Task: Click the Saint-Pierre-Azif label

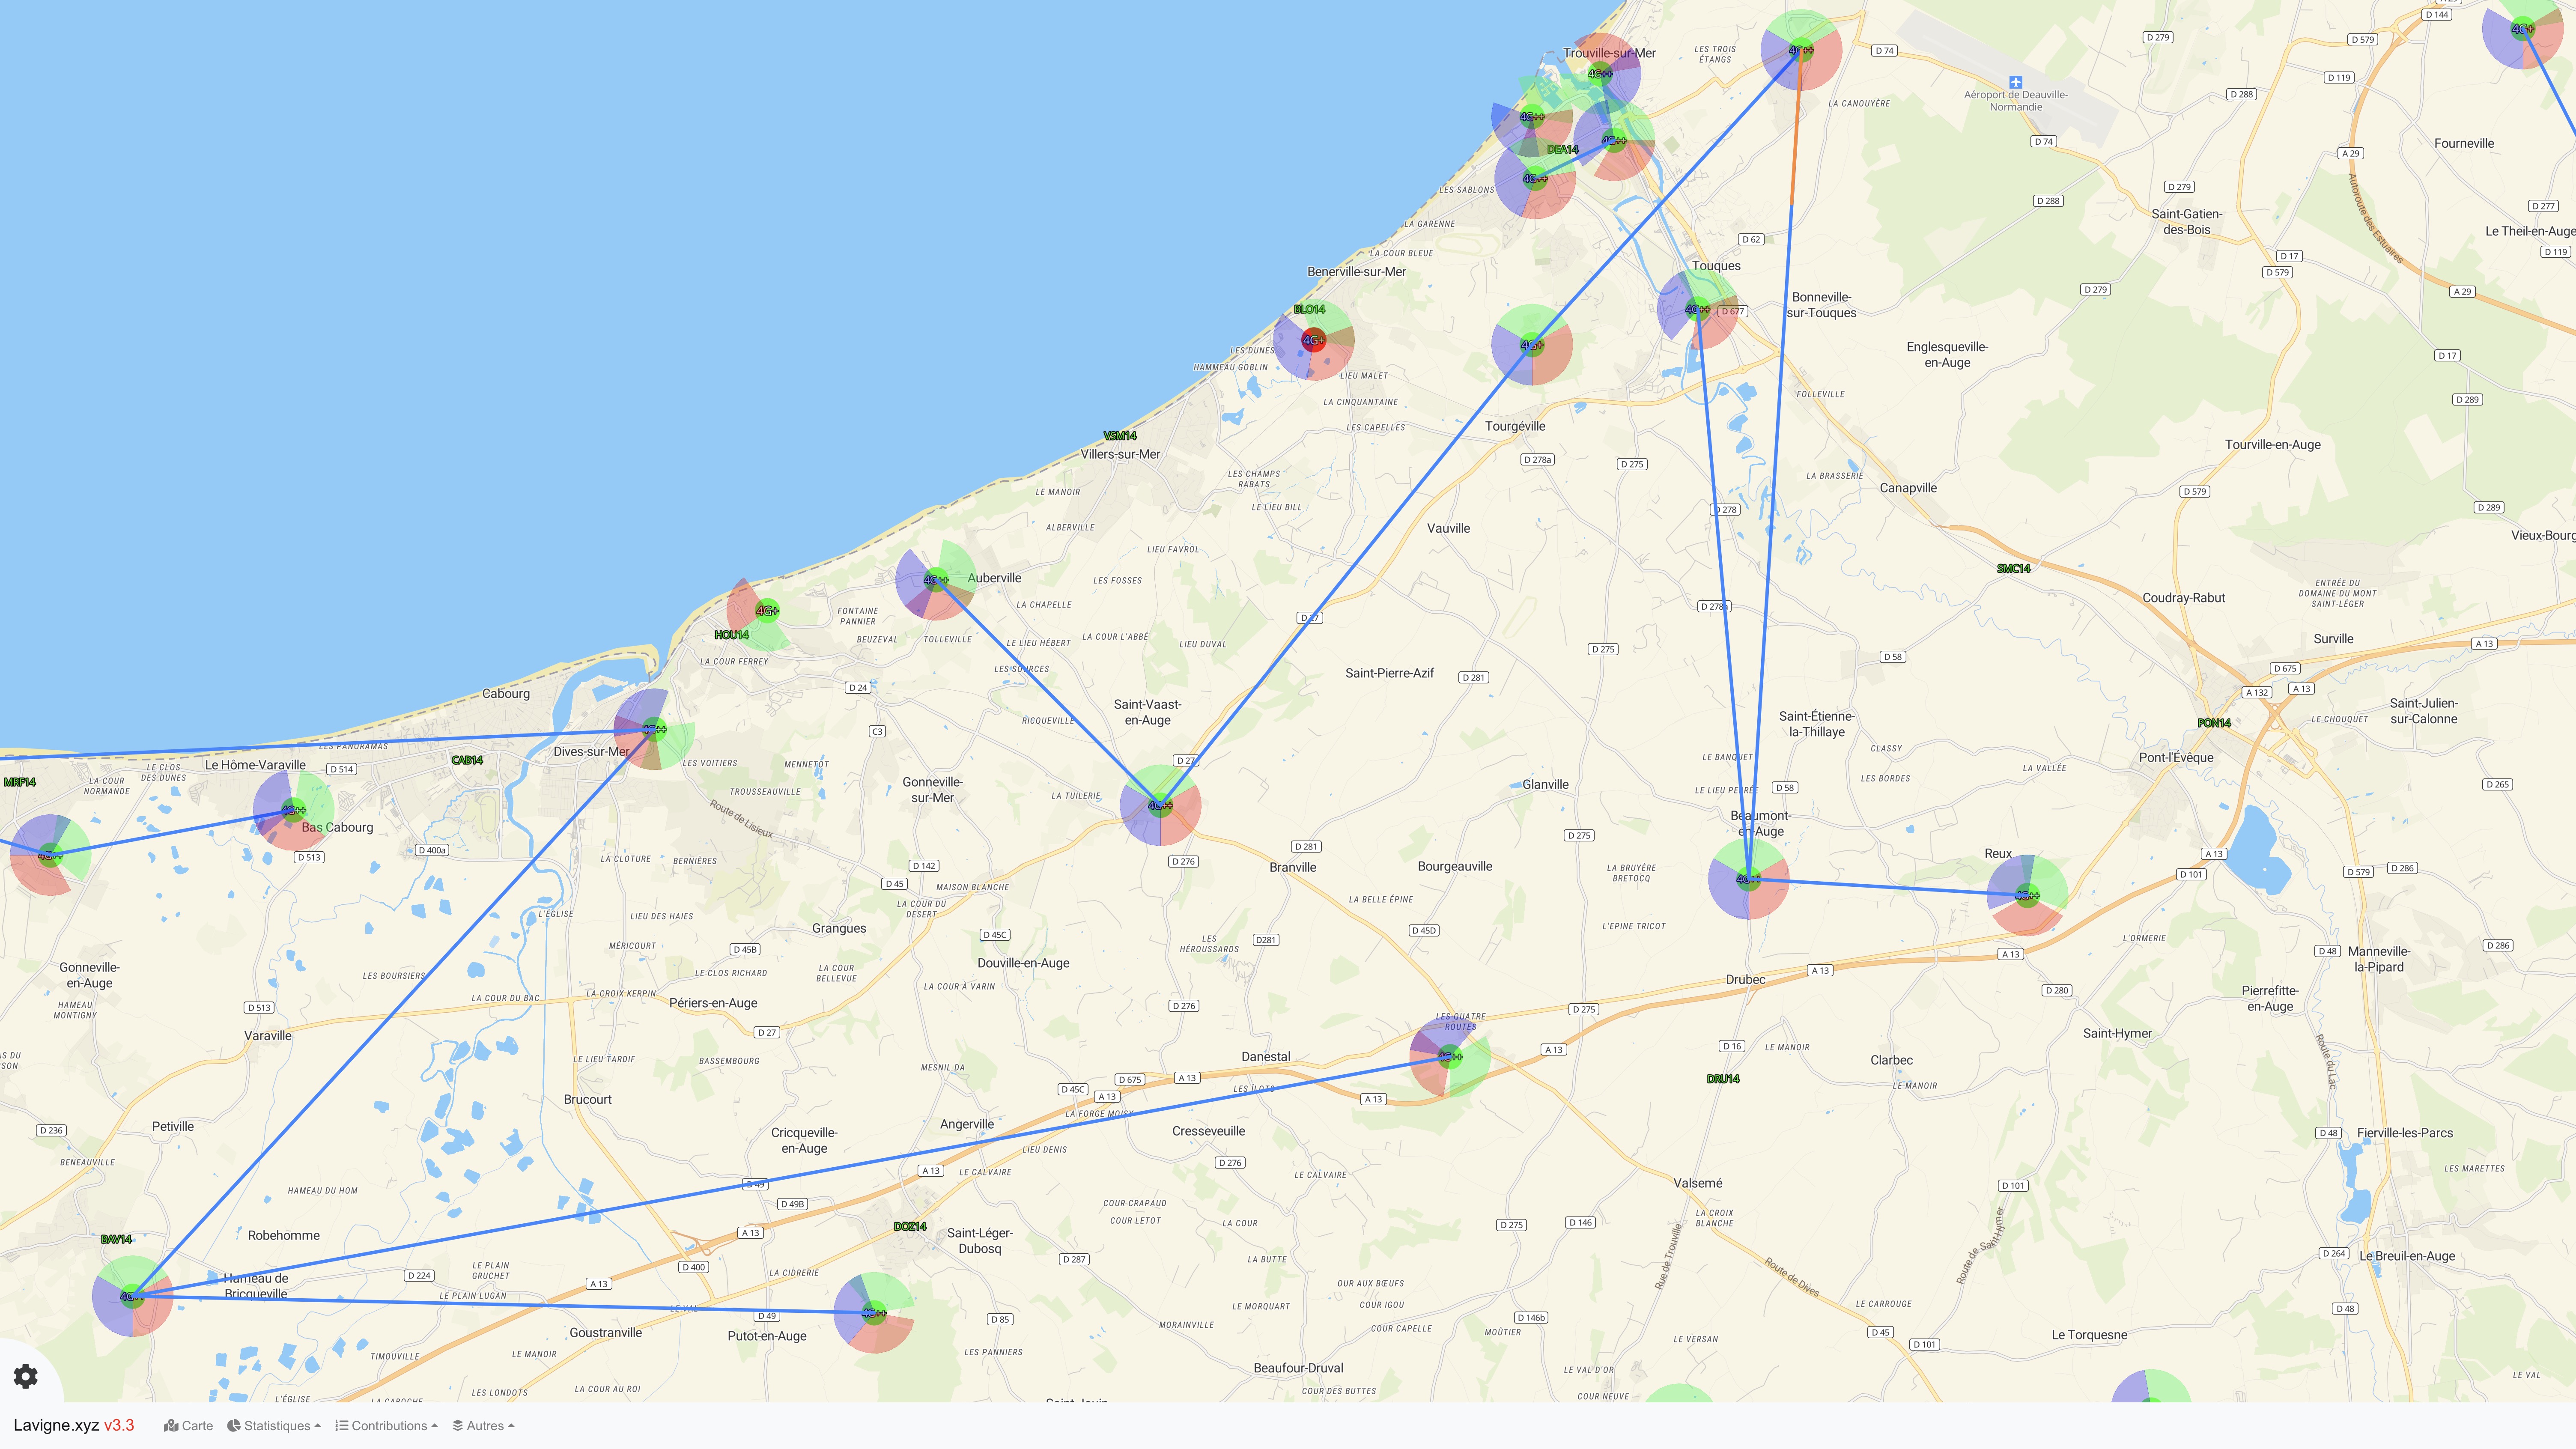Action: pyautogui.click(x=1390, y=673)
